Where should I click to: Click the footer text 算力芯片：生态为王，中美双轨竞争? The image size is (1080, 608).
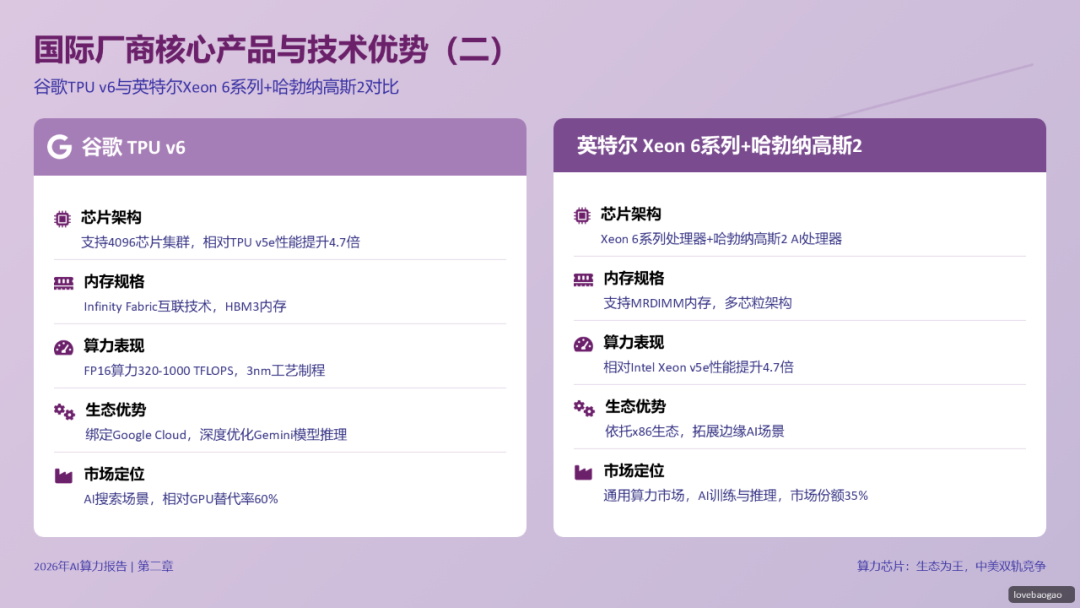951,566
